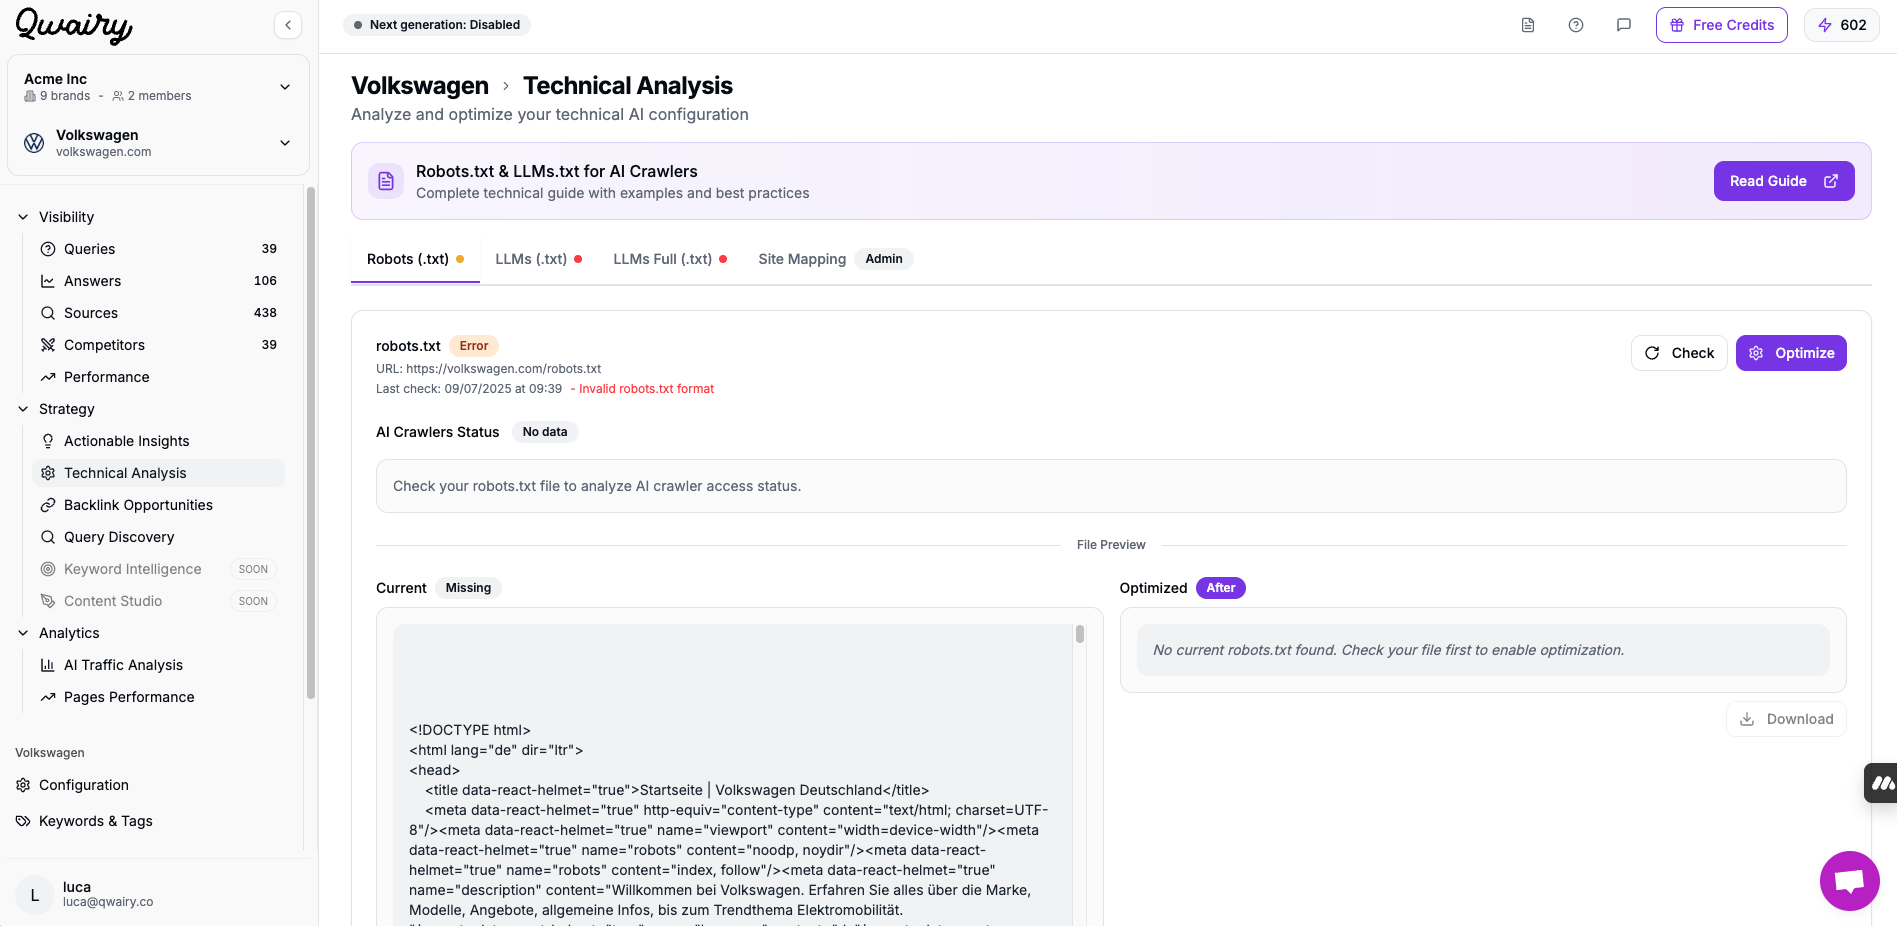The width and height of the screenshot is (1897, 926).
Task: Click the guide banner document icon
Action: (386, 181)
